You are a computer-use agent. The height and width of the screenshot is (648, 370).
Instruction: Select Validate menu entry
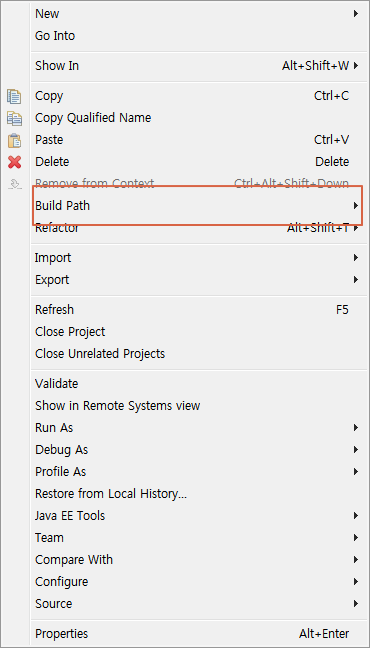(x=196, y=384)
